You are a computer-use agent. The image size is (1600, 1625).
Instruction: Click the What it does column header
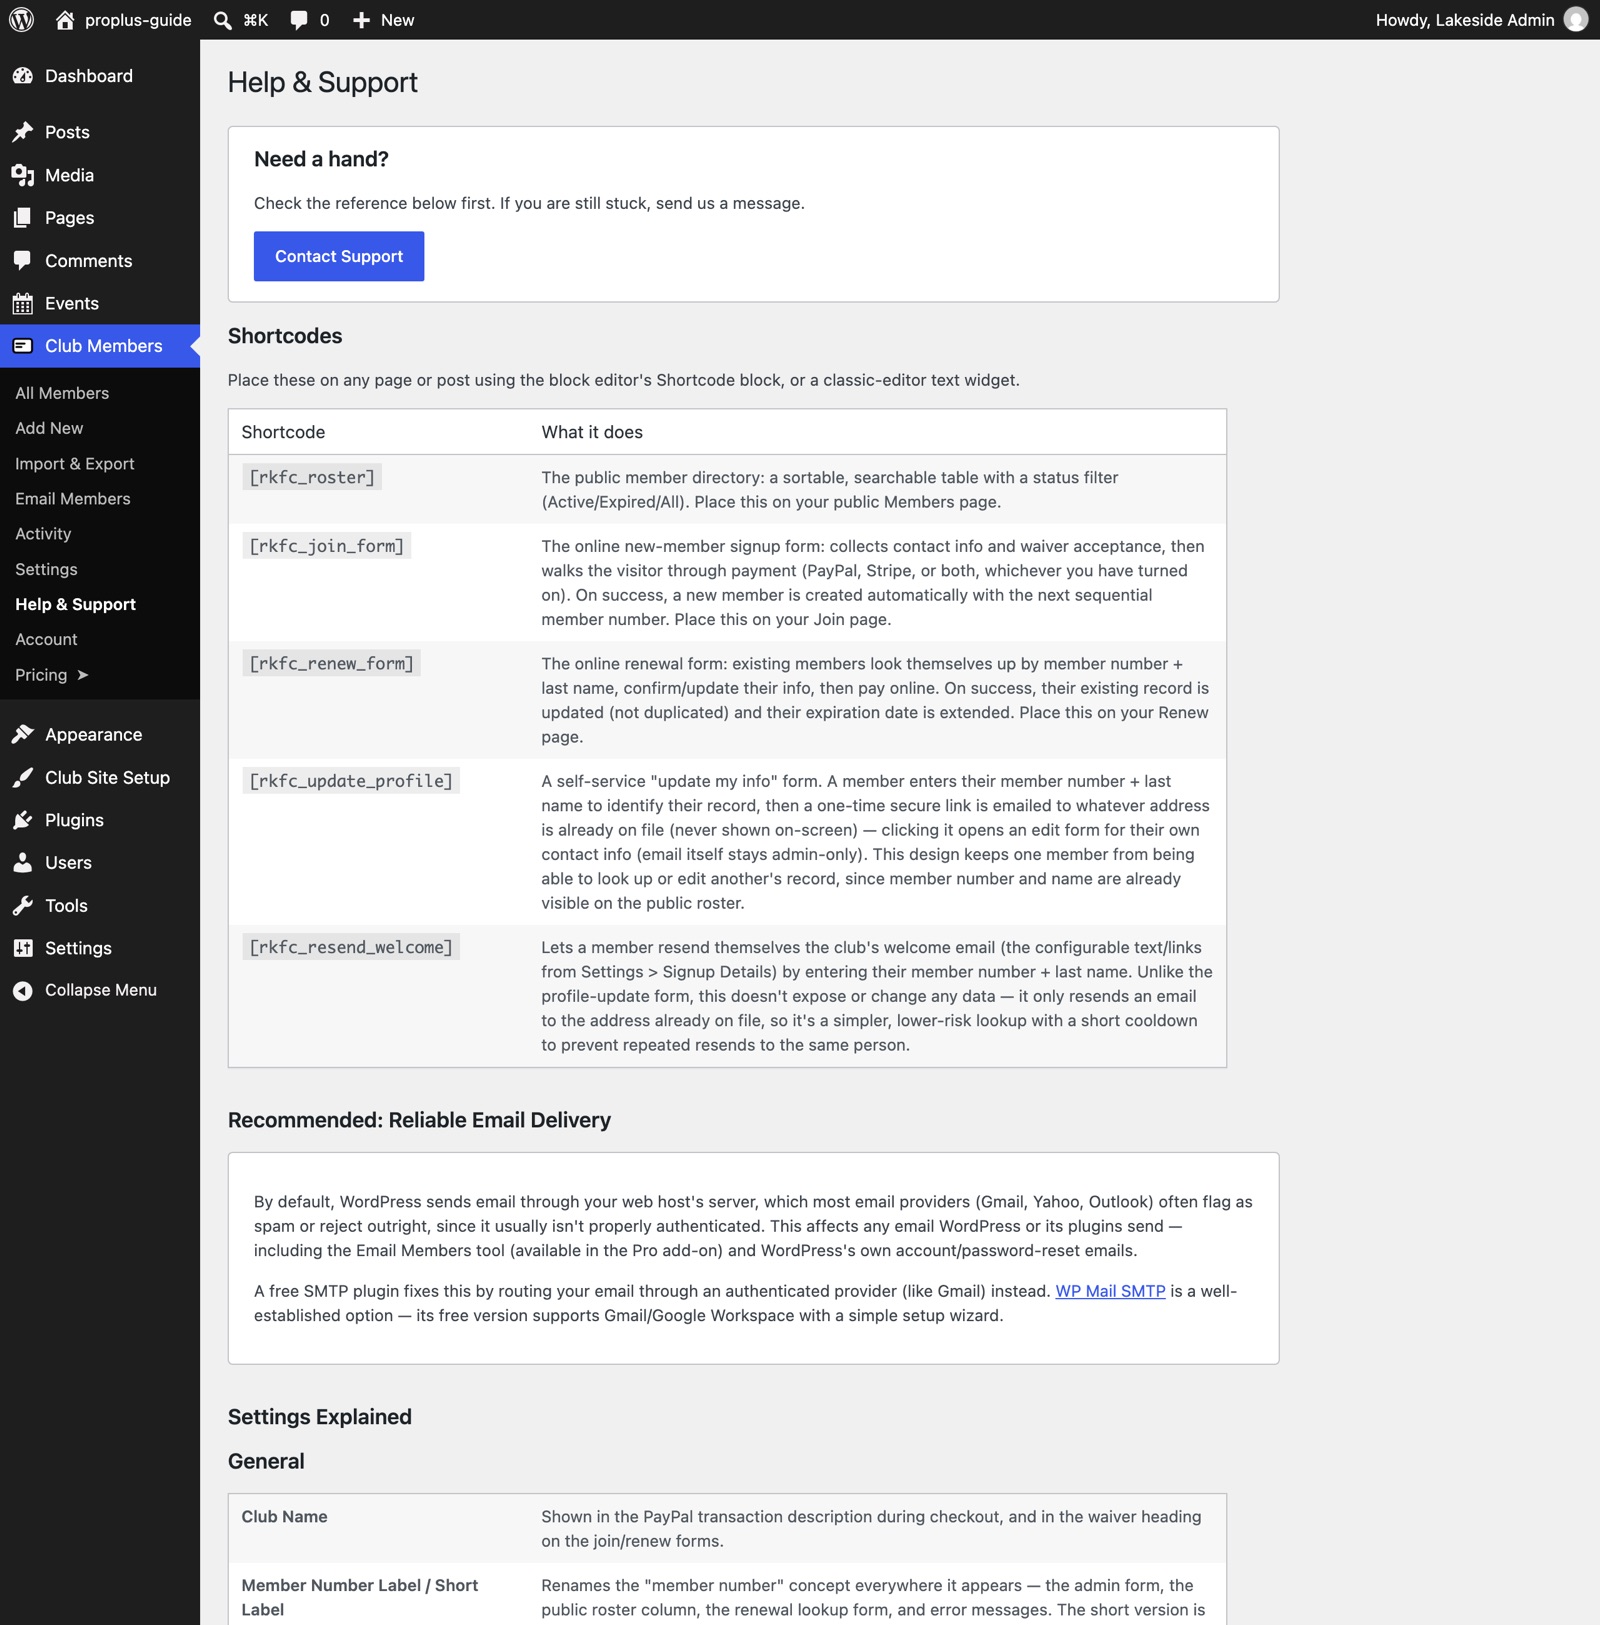coord(592,432)
